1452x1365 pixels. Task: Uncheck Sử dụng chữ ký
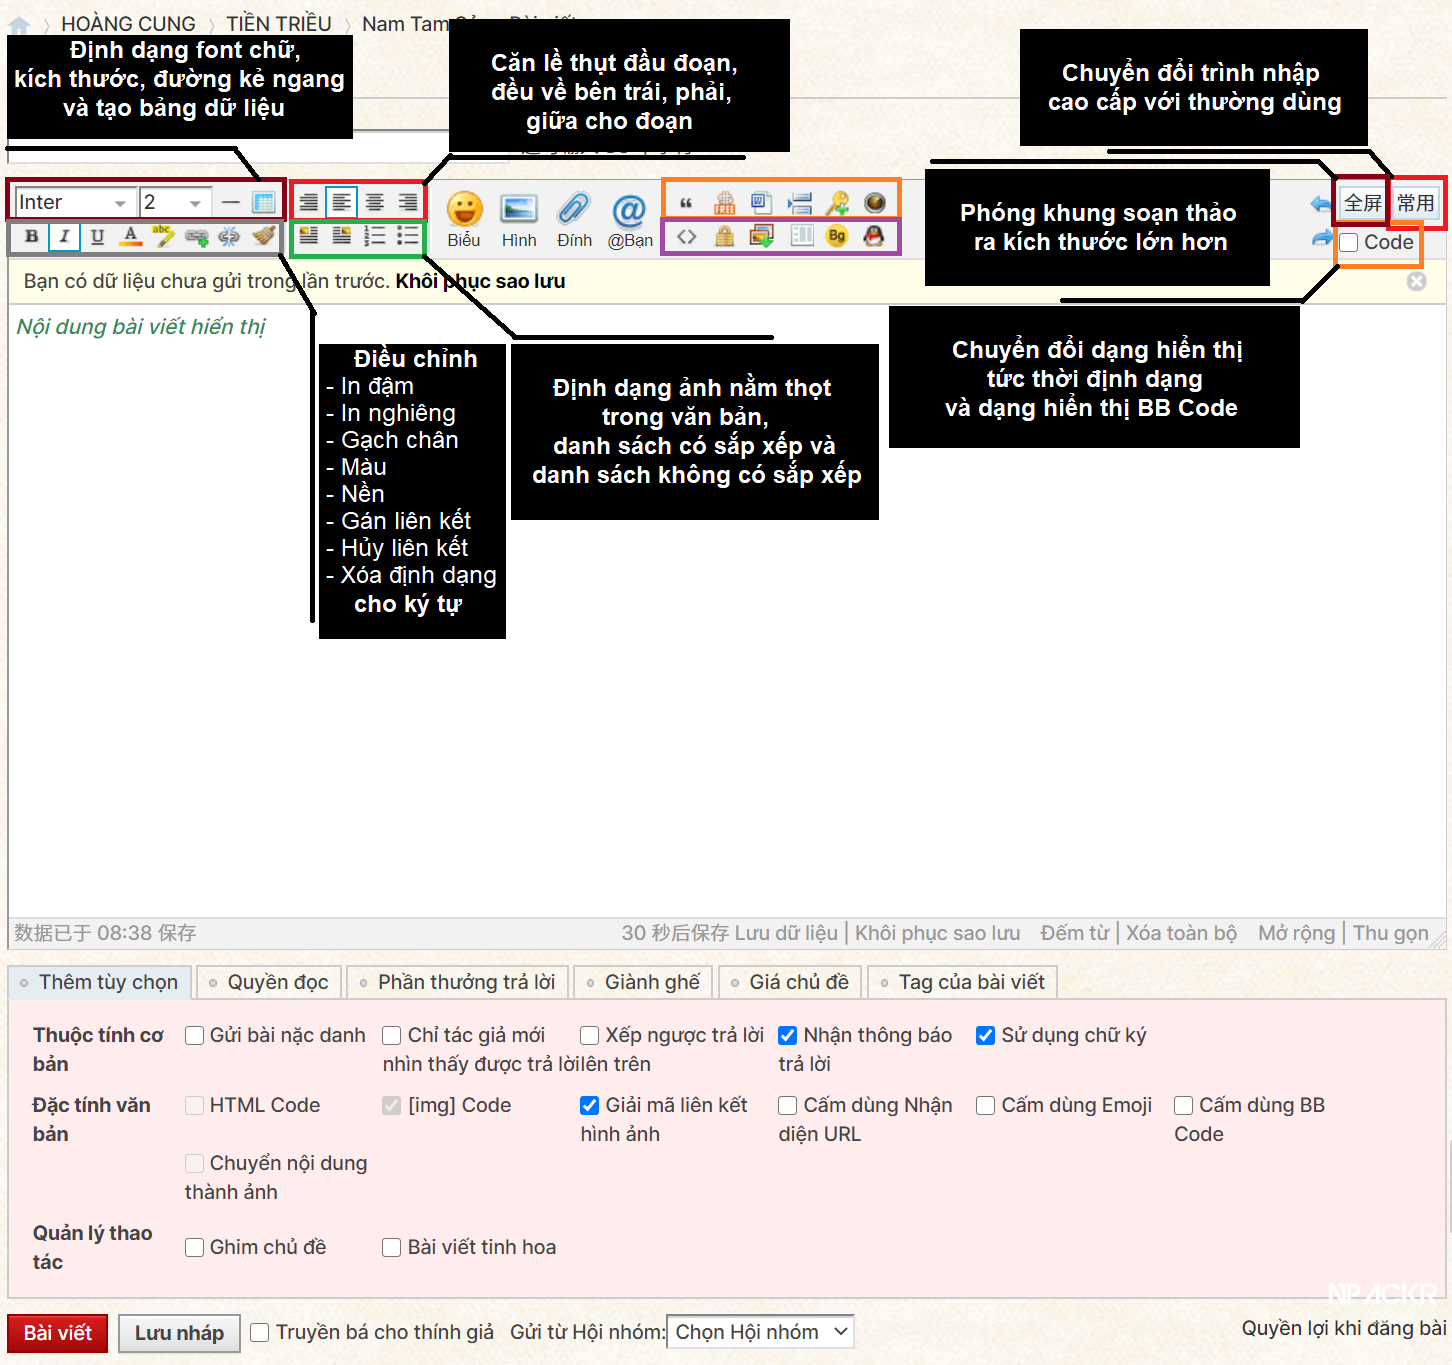(x=986, y=1035)
